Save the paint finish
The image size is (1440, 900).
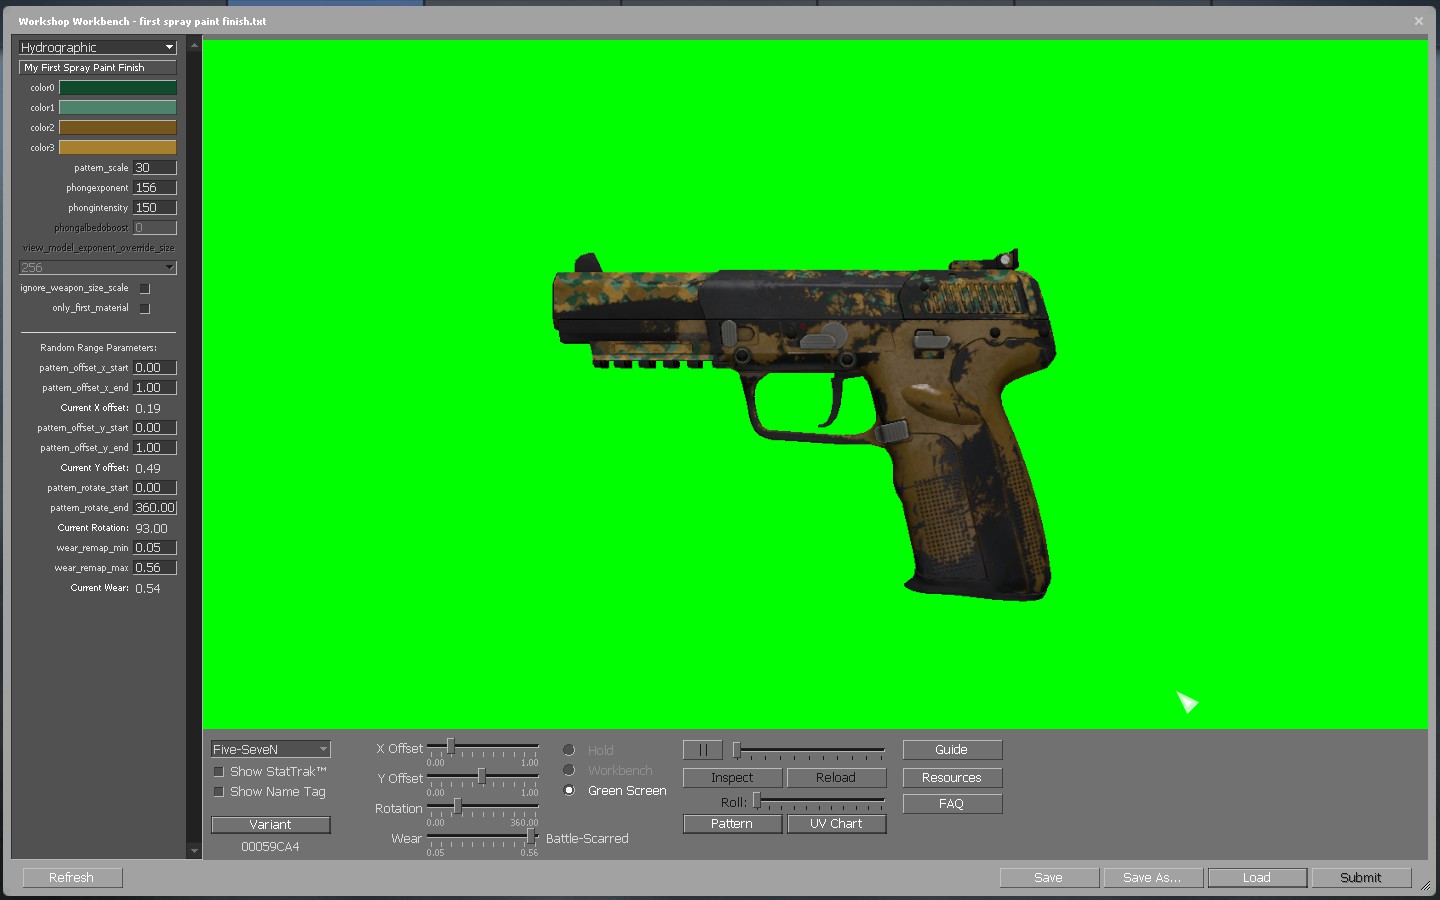click(1049, 877)
